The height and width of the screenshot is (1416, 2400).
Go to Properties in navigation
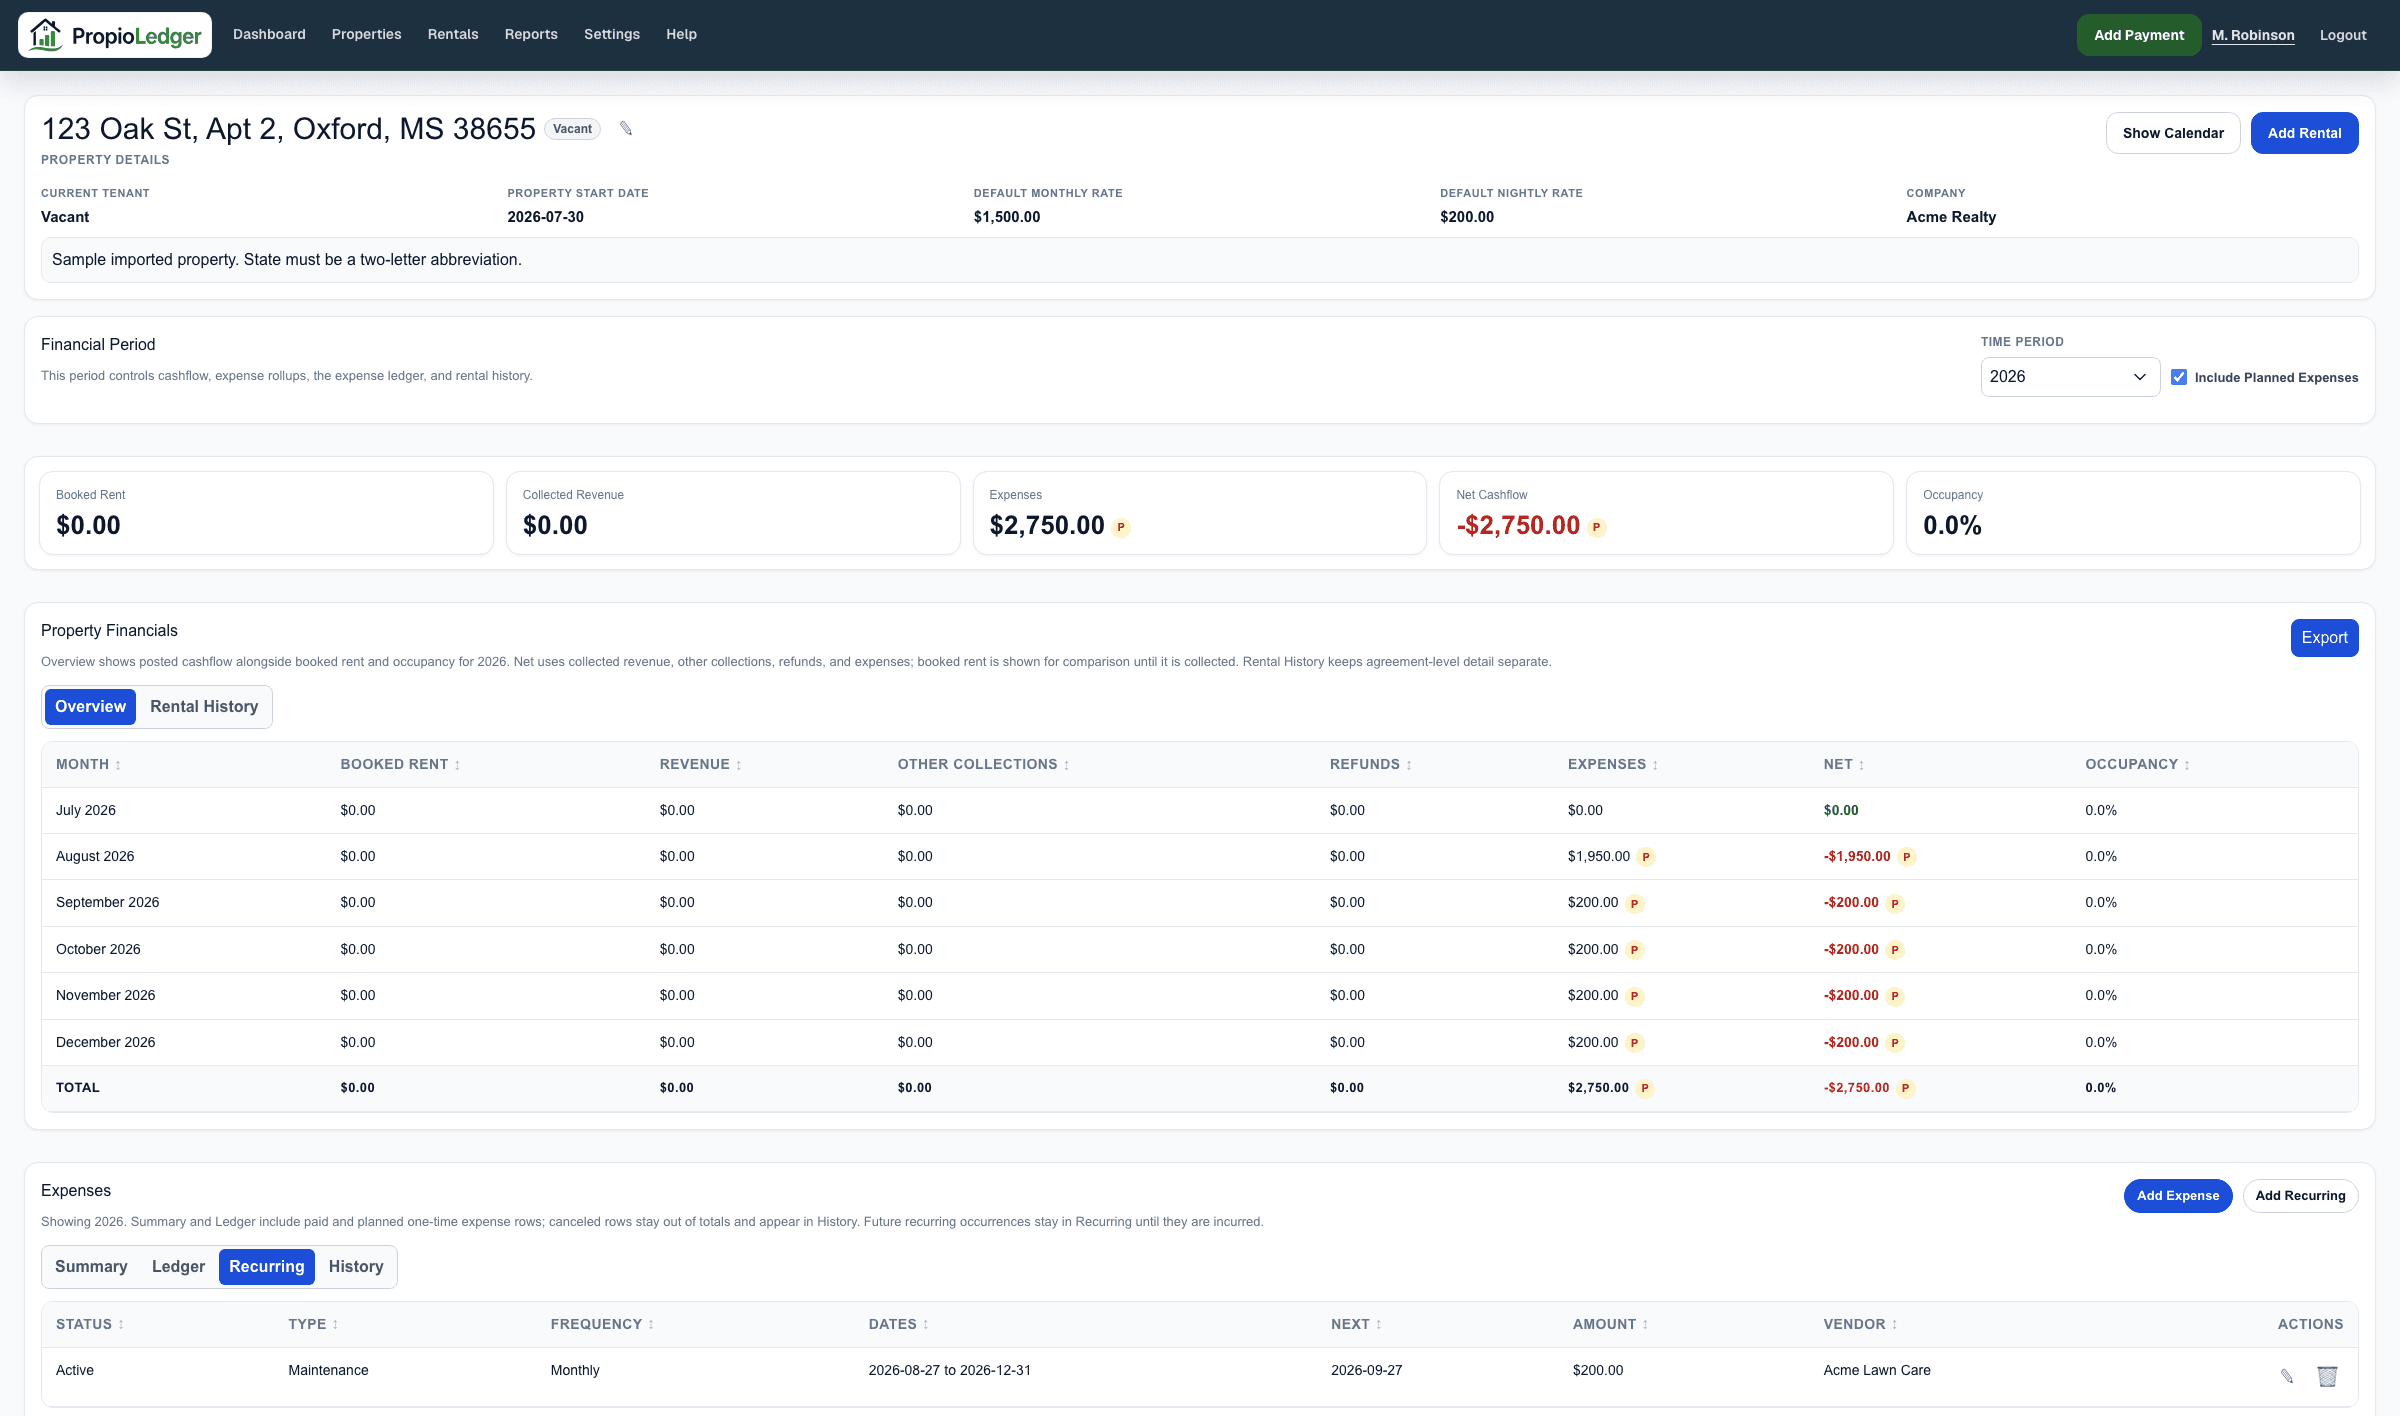pos(367,35)
